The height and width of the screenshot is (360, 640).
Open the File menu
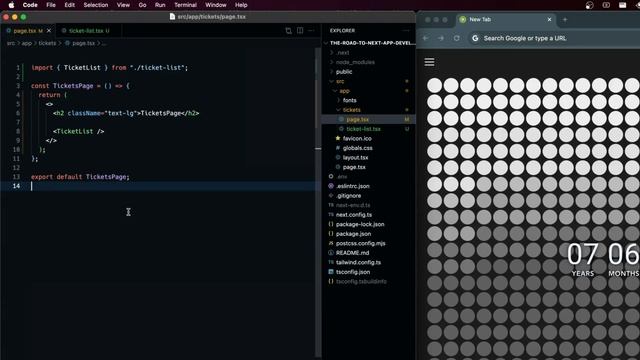coord(51,5)
